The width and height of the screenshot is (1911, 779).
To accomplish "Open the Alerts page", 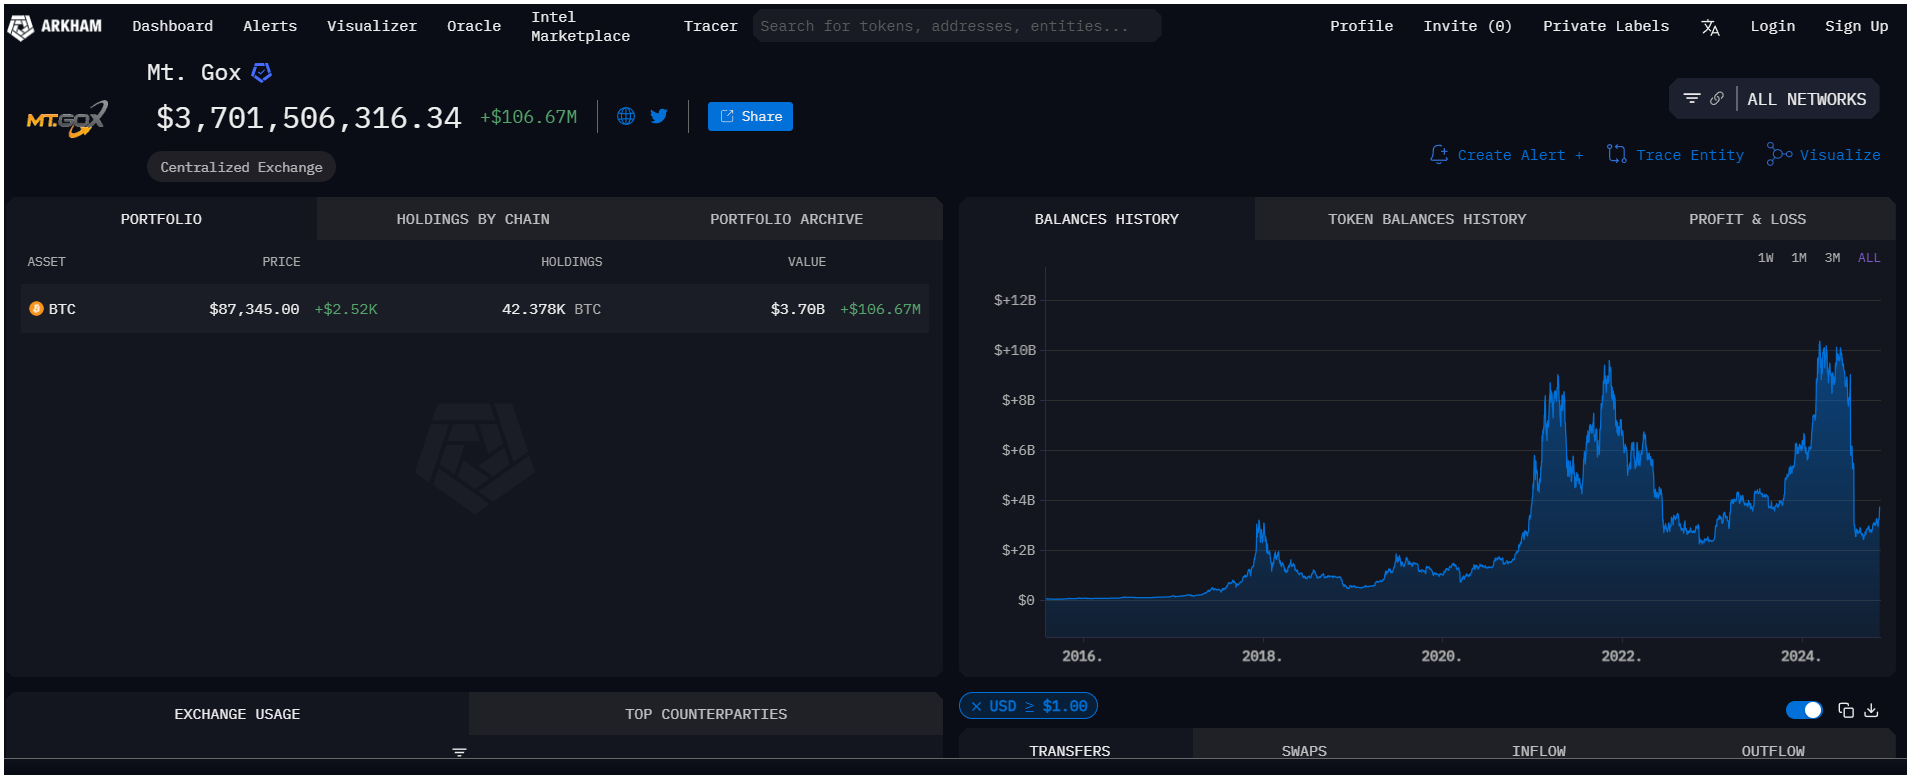I will [x=270, y=26].
